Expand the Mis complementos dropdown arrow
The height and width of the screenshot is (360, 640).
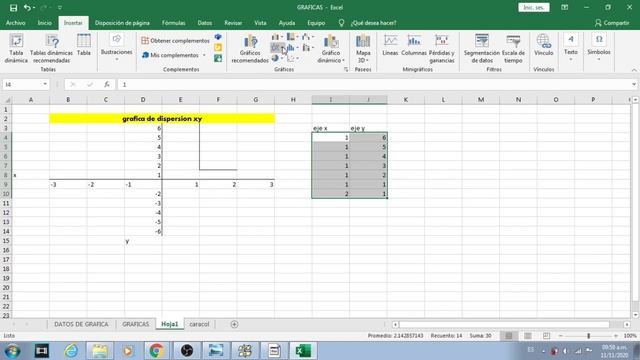tap(204, 55)
